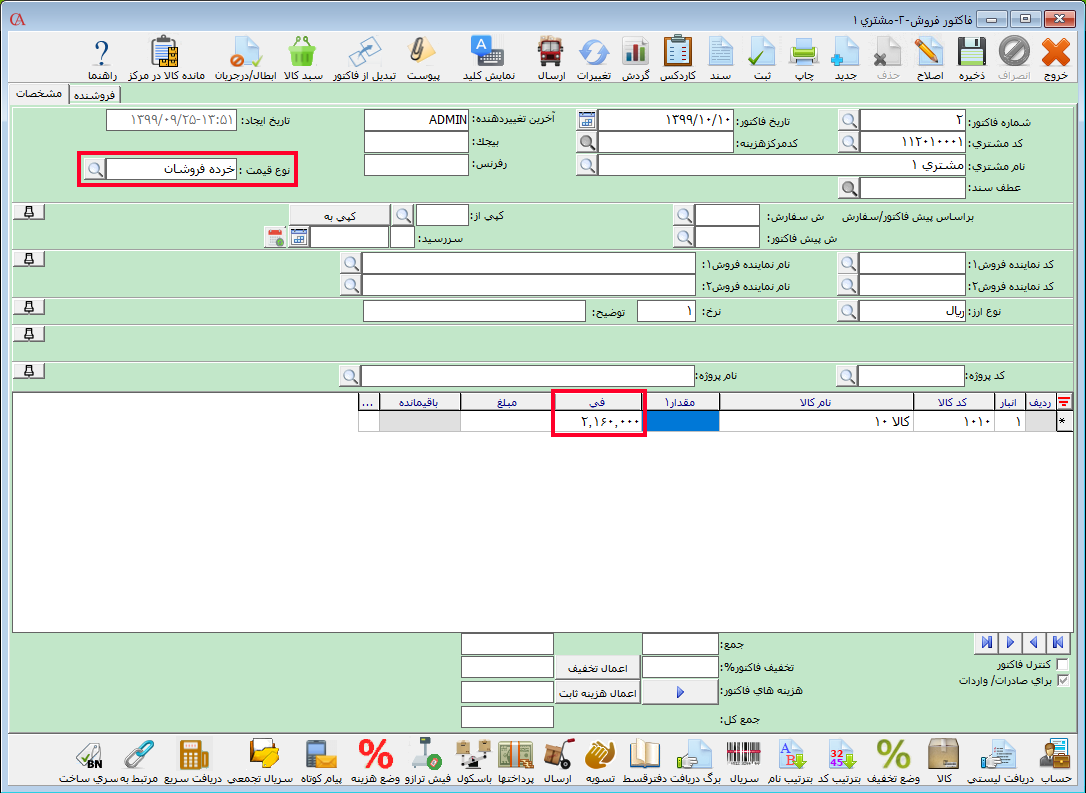Open the وضع تخفیف (discount status) icon
Viewport: 1086px width, 793px height.
(893, 760)
